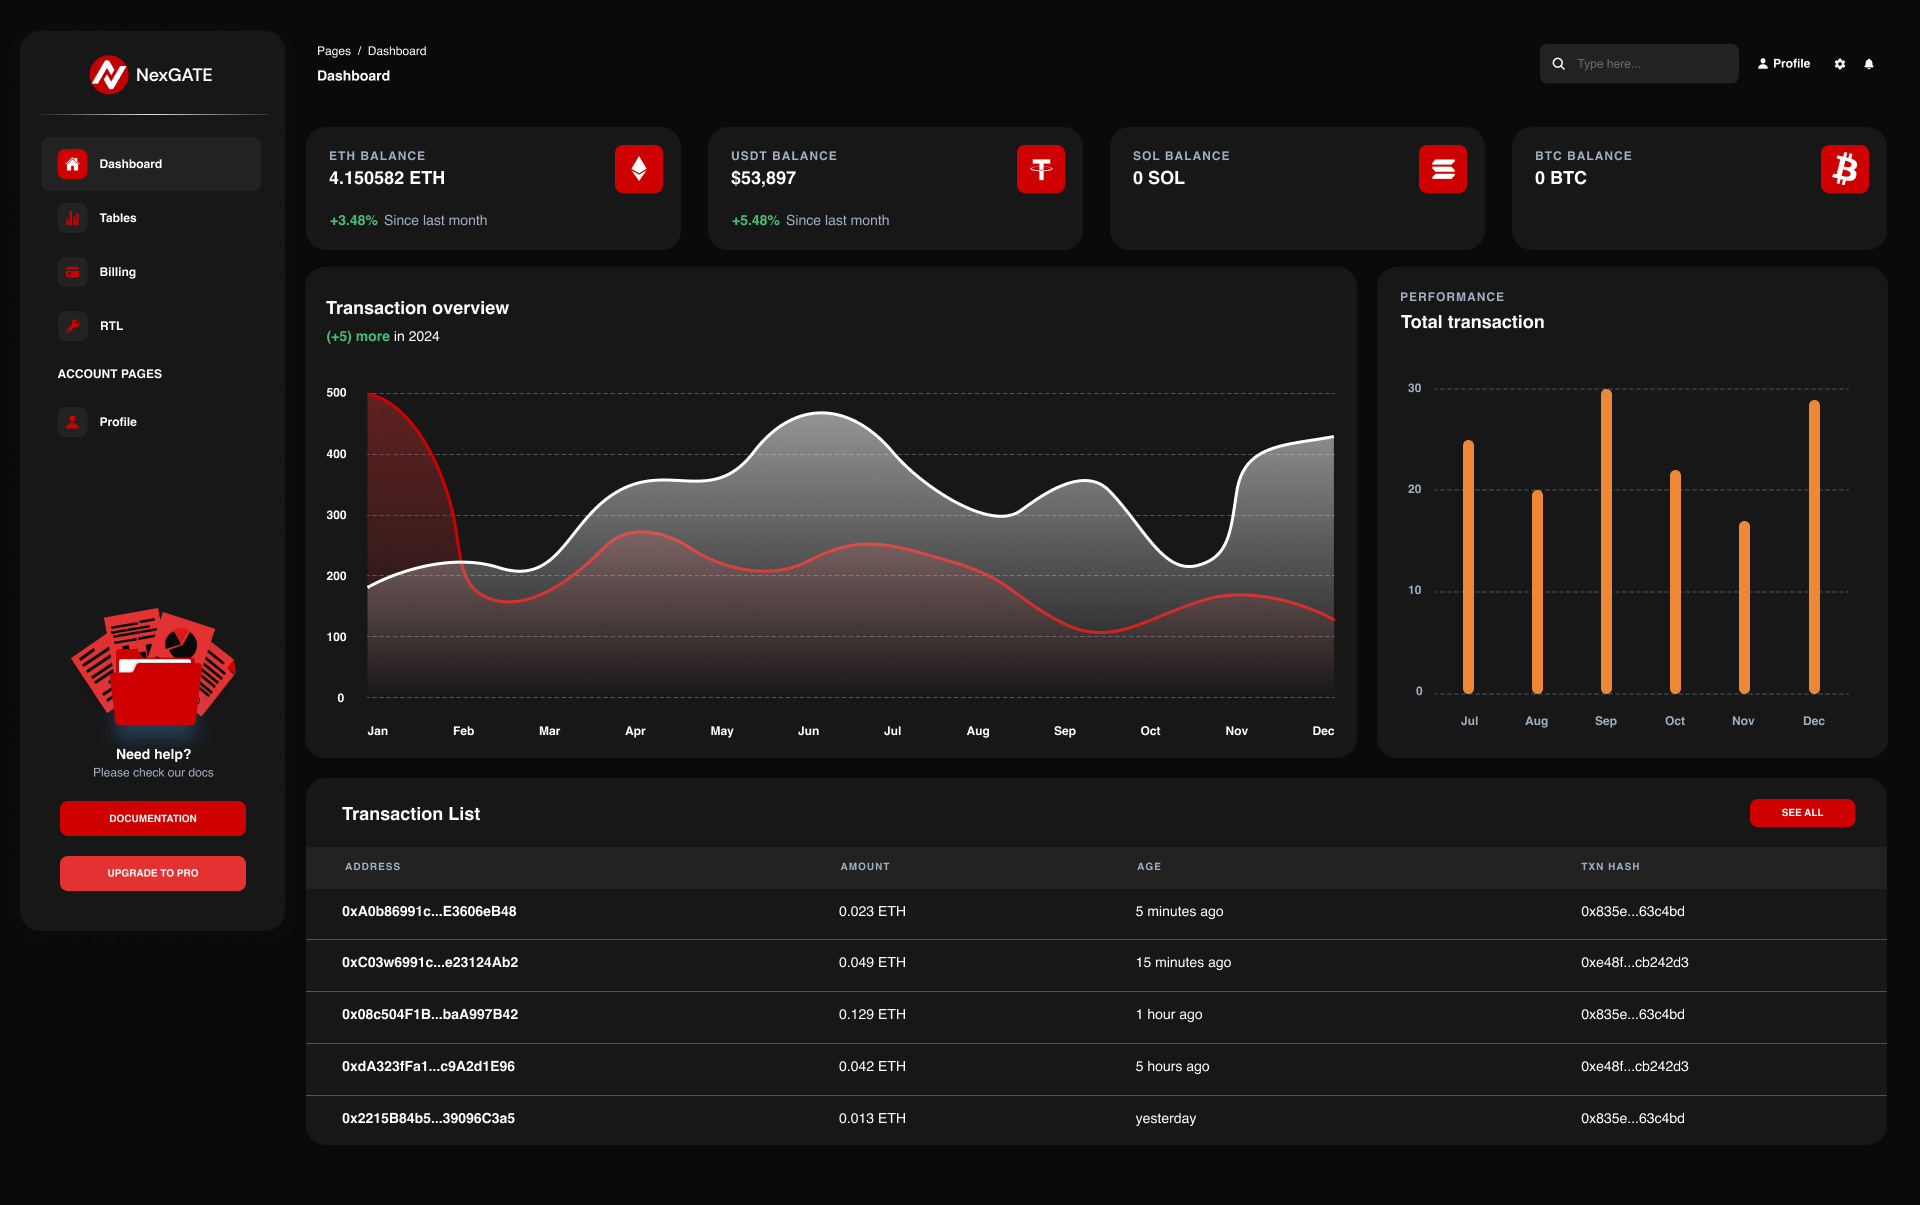Open the Dashboard menu item

point(151,164)
